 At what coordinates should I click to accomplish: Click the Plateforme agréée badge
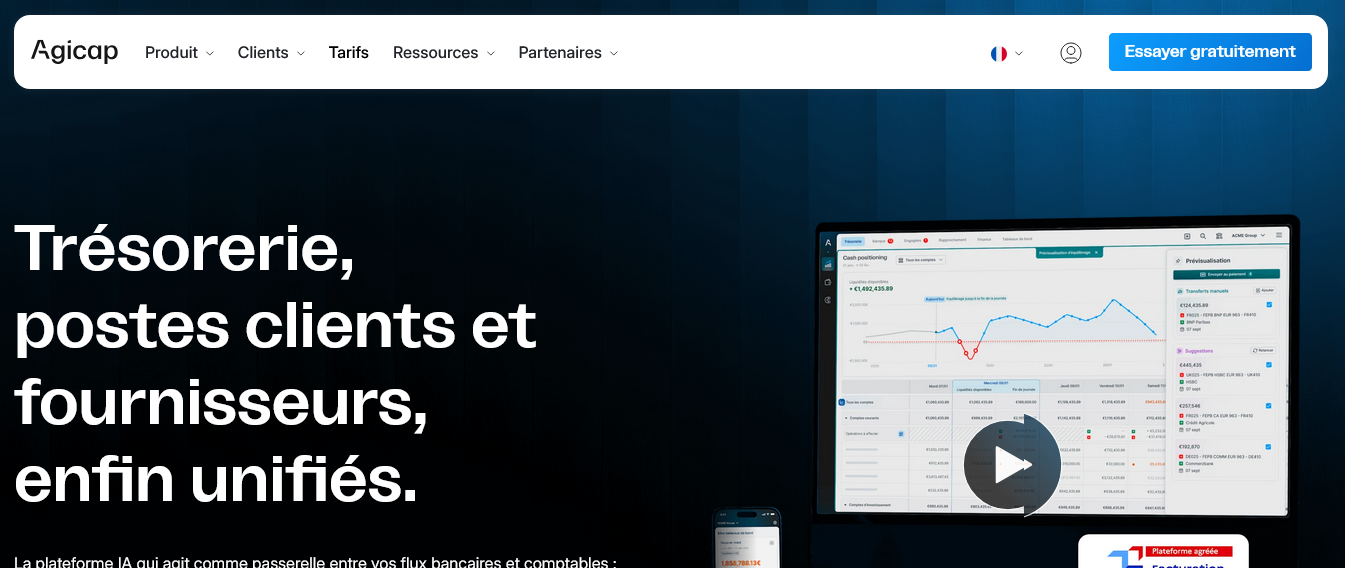click(x=1191, y=551)
